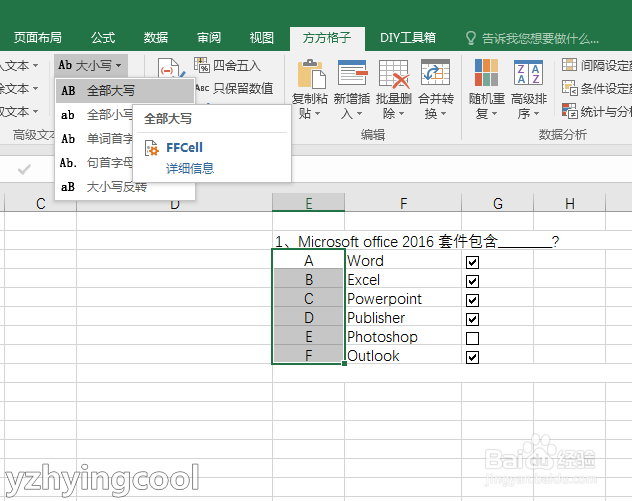Click the 批量删除 icon
Screen dimensions: 632x501
tap(394, 74)
